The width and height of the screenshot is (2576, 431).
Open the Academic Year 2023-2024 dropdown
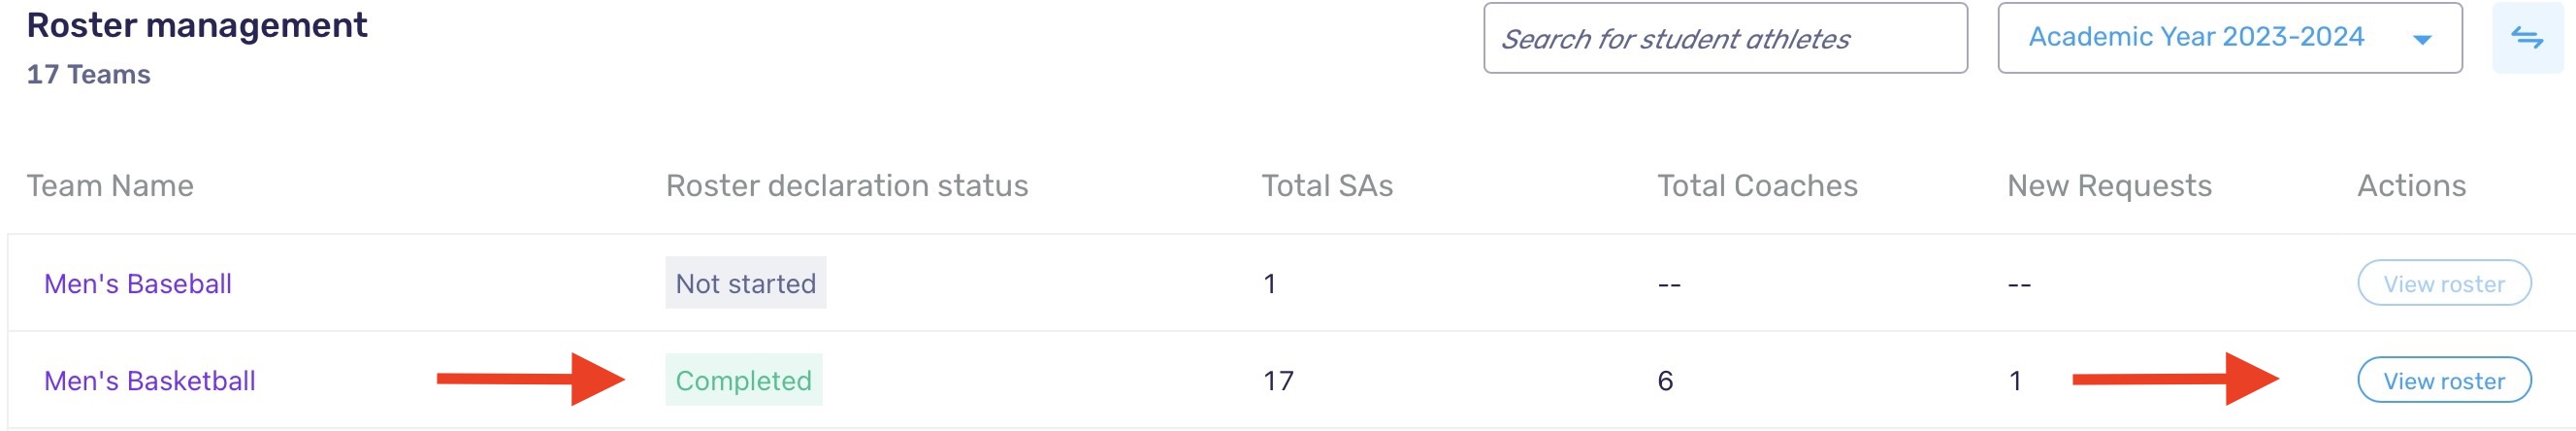pyautogui.click(x=2228, y=38)
